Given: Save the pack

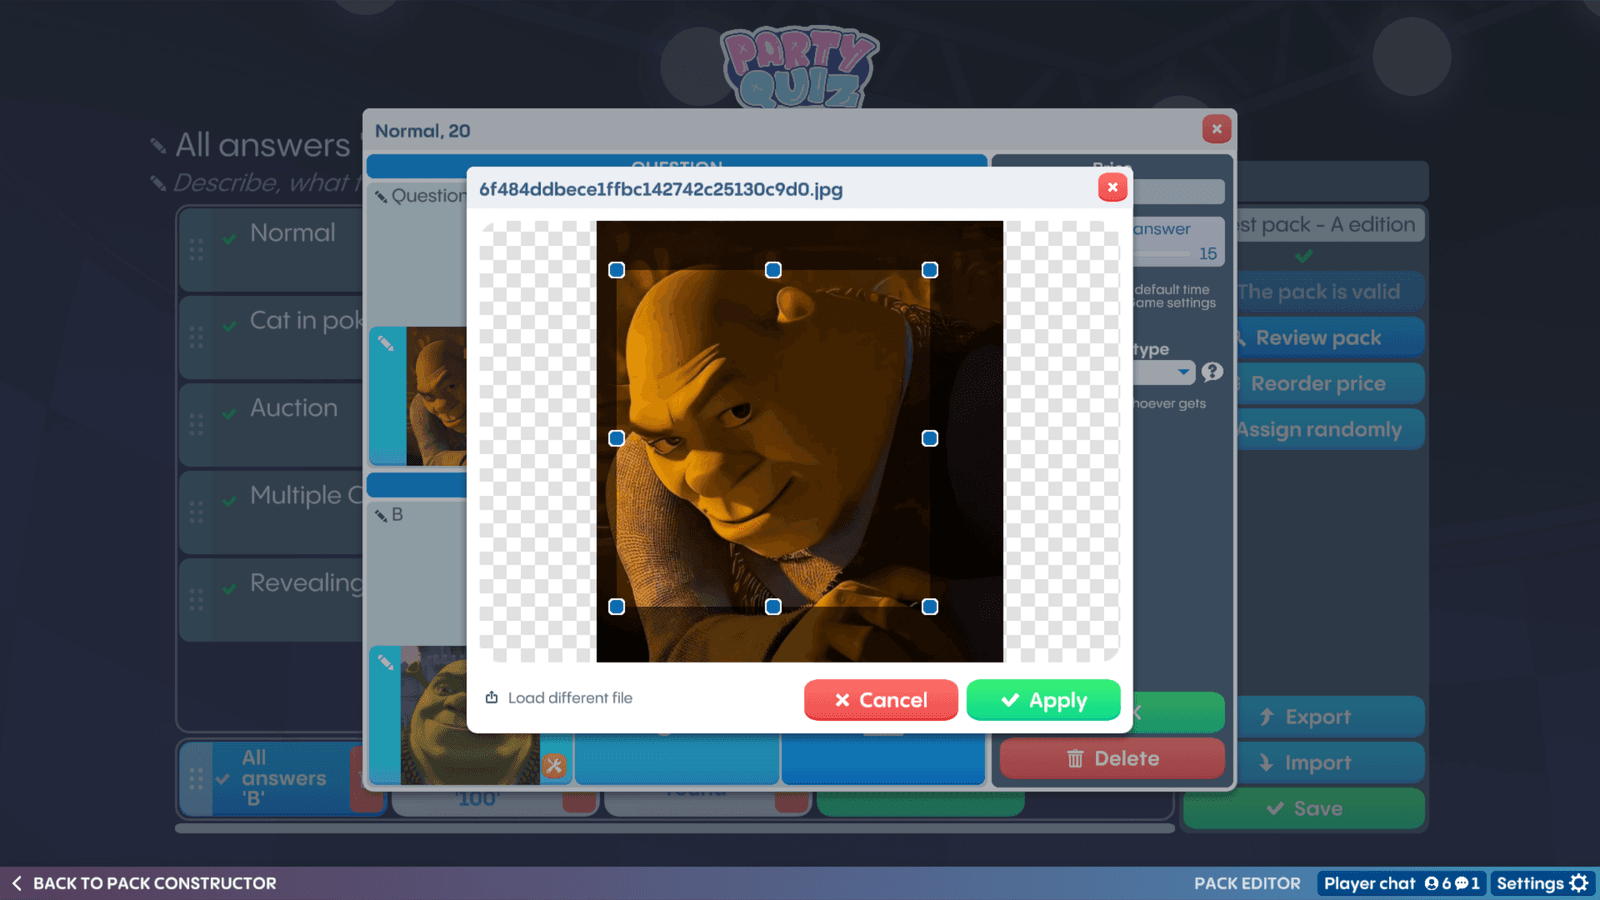Looking at the screenshot, I should point(1304,808).
